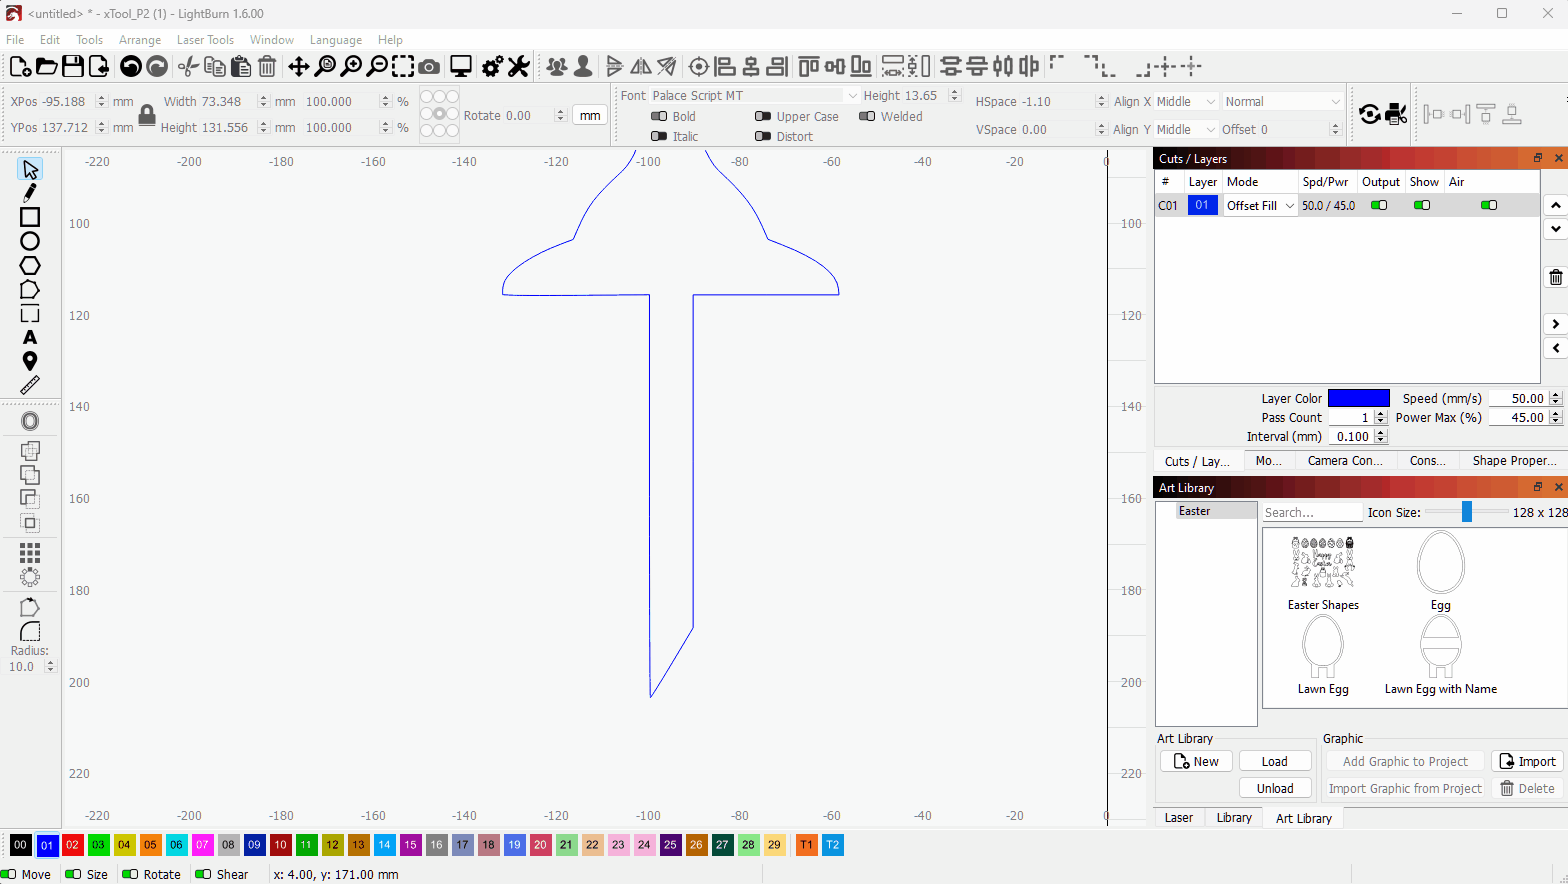Viewport: 1568px width, 884px height.
Task: Choose the Rectangle drawing tool
Action: [x=30, y=217]
